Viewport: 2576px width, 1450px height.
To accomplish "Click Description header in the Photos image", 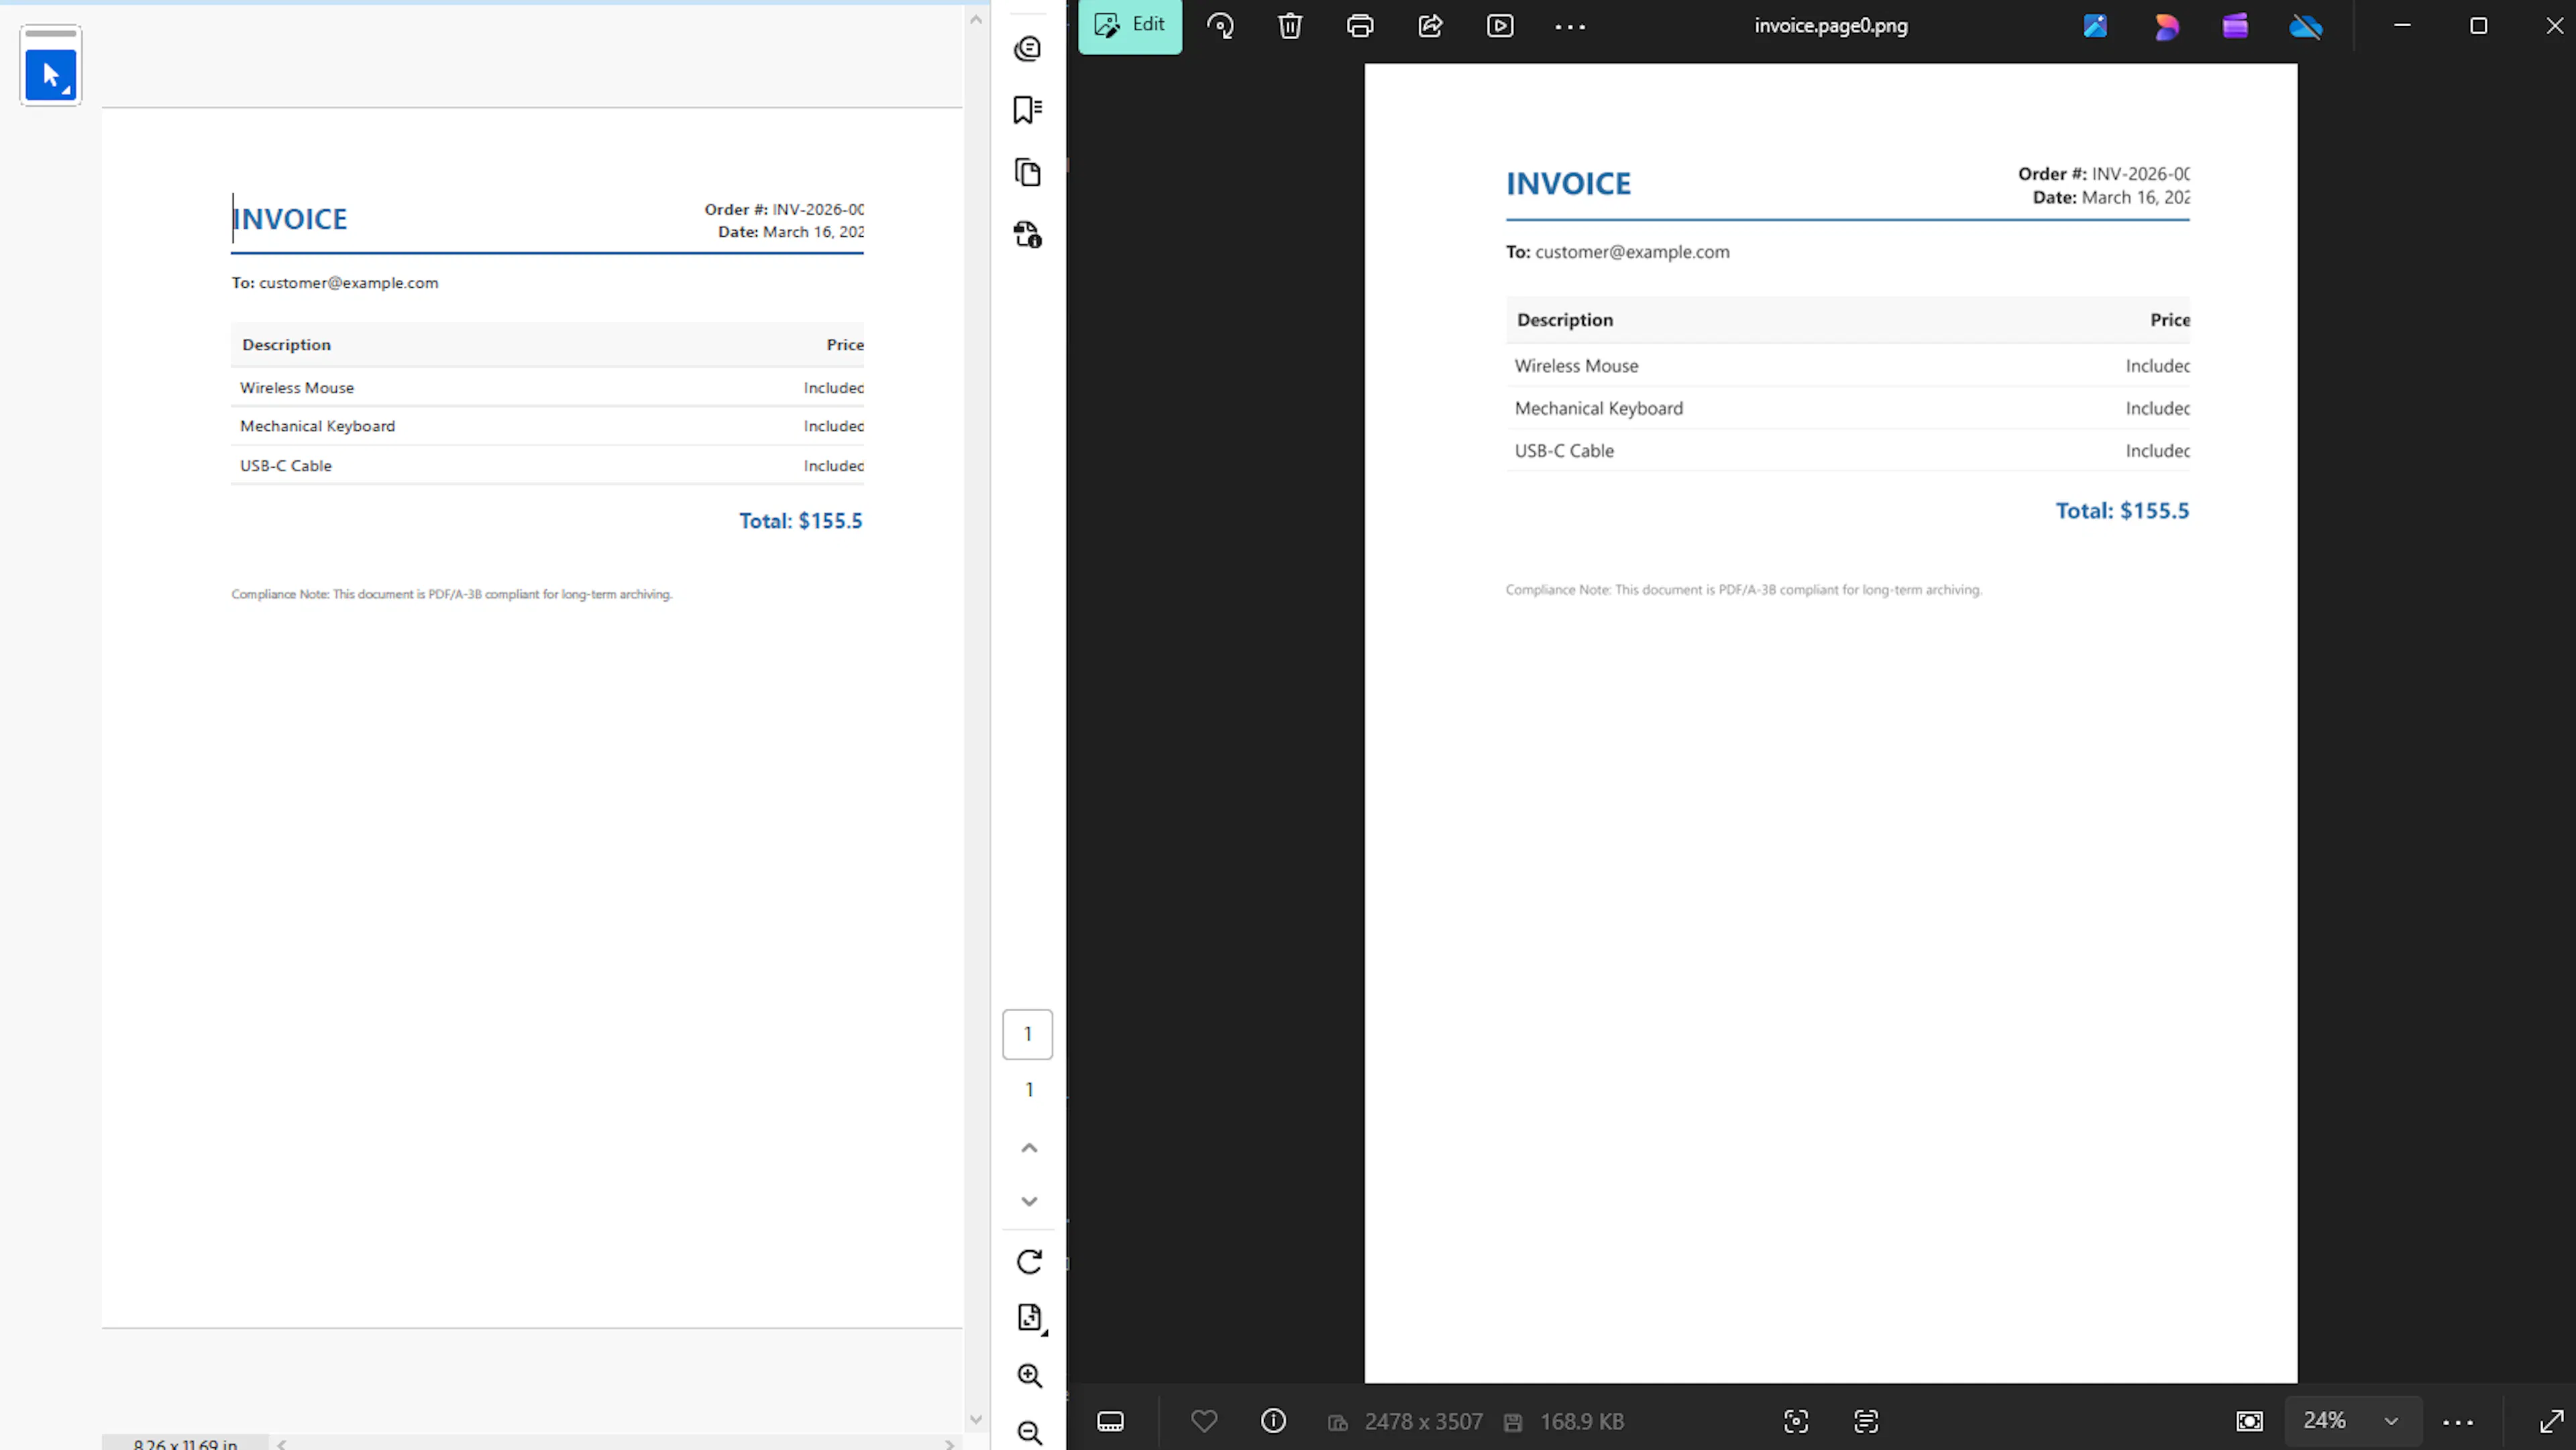I will point(1565,320).
